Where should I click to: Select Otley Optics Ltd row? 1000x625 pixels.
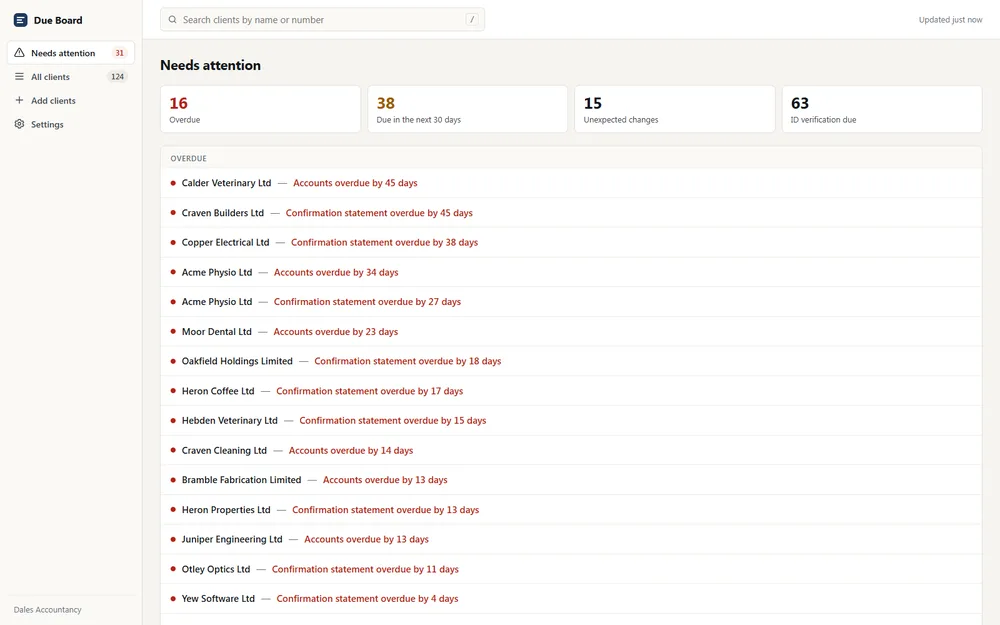click(571, 569)
